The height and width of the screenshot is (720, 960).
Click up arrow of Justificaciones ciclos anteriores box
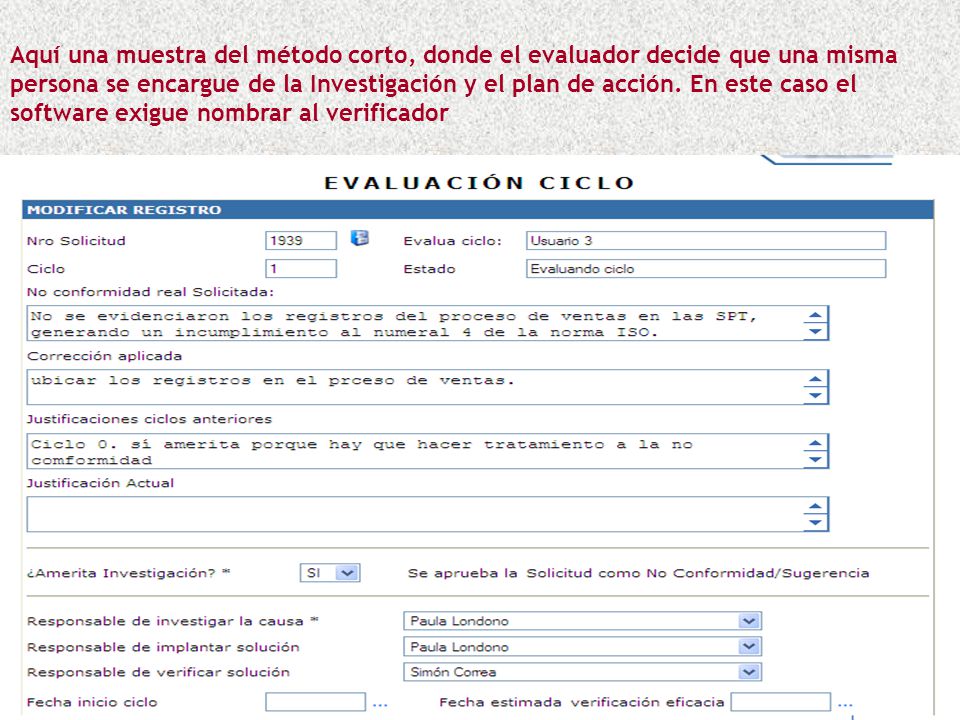pyautogui.click(x=815, y=443)
